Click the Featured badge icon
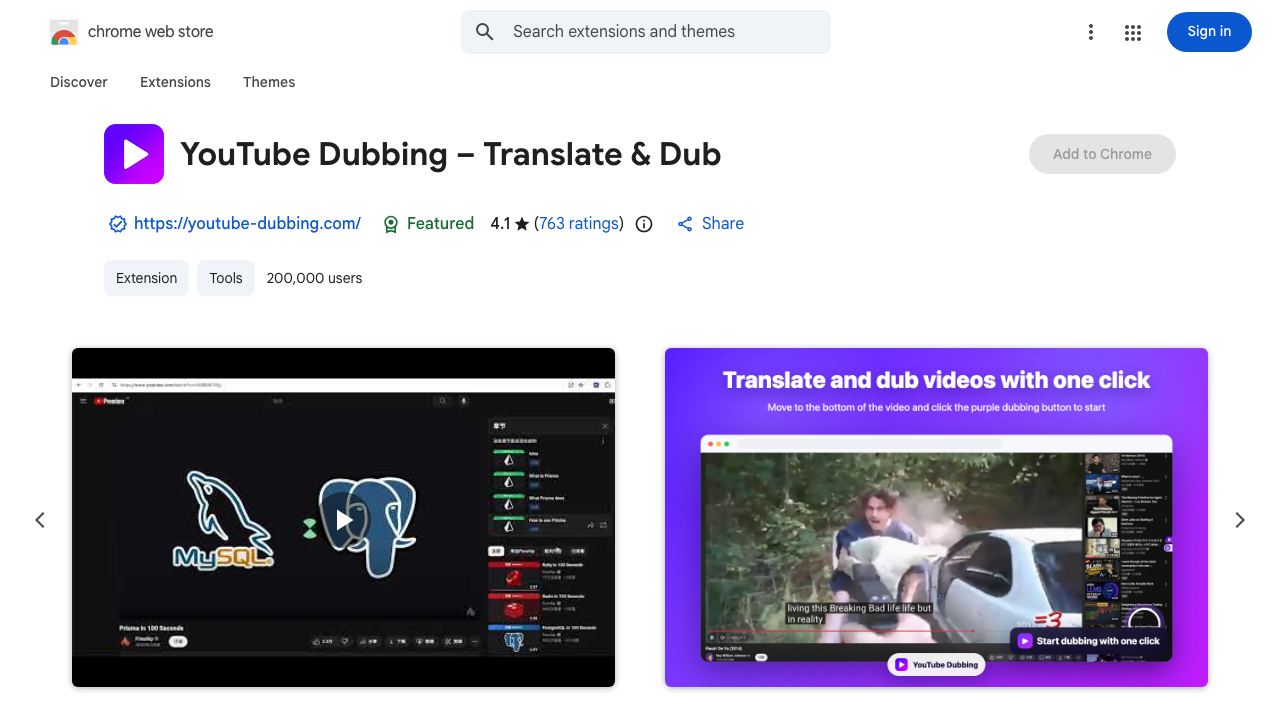 [391, 224]
